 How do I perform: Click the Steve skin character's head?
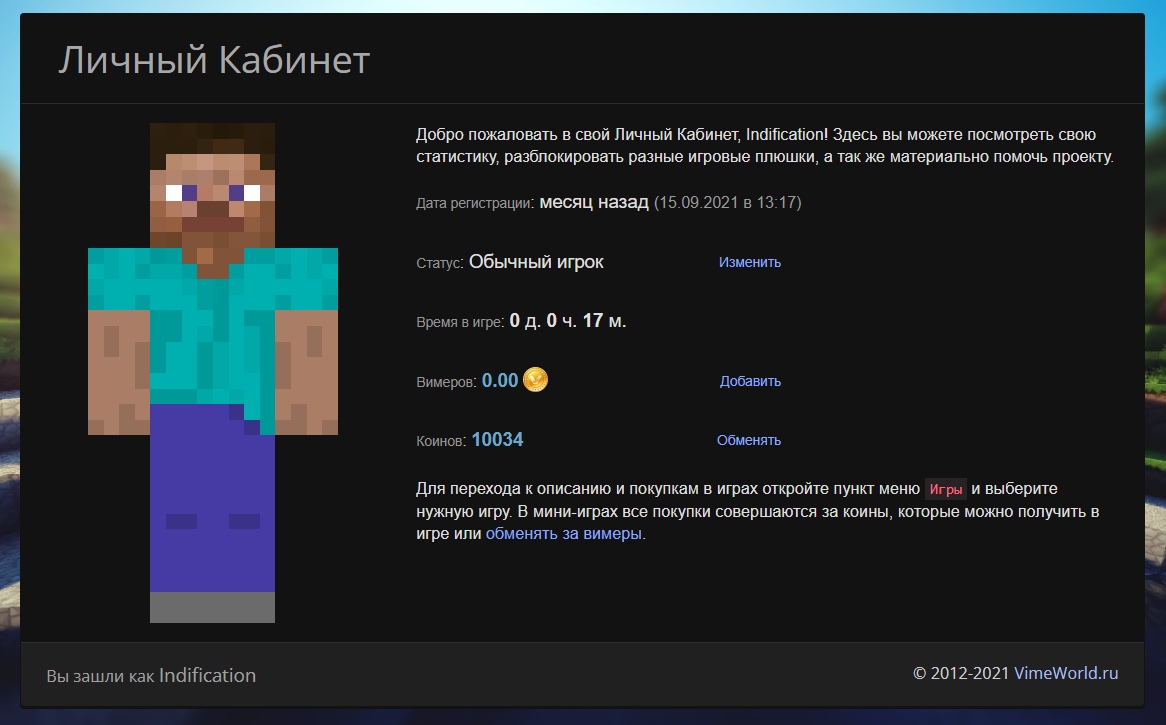click(212, 184)
